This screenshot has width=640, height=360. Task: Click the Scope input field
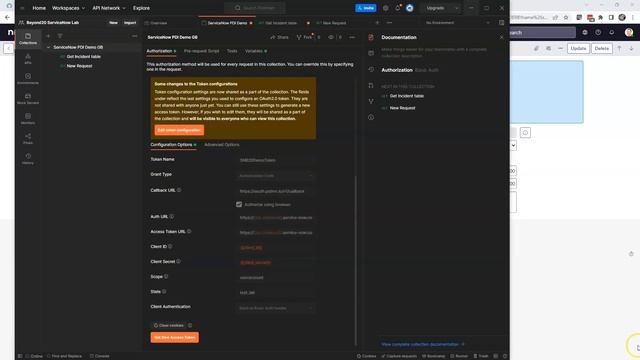tap(276, 278)
